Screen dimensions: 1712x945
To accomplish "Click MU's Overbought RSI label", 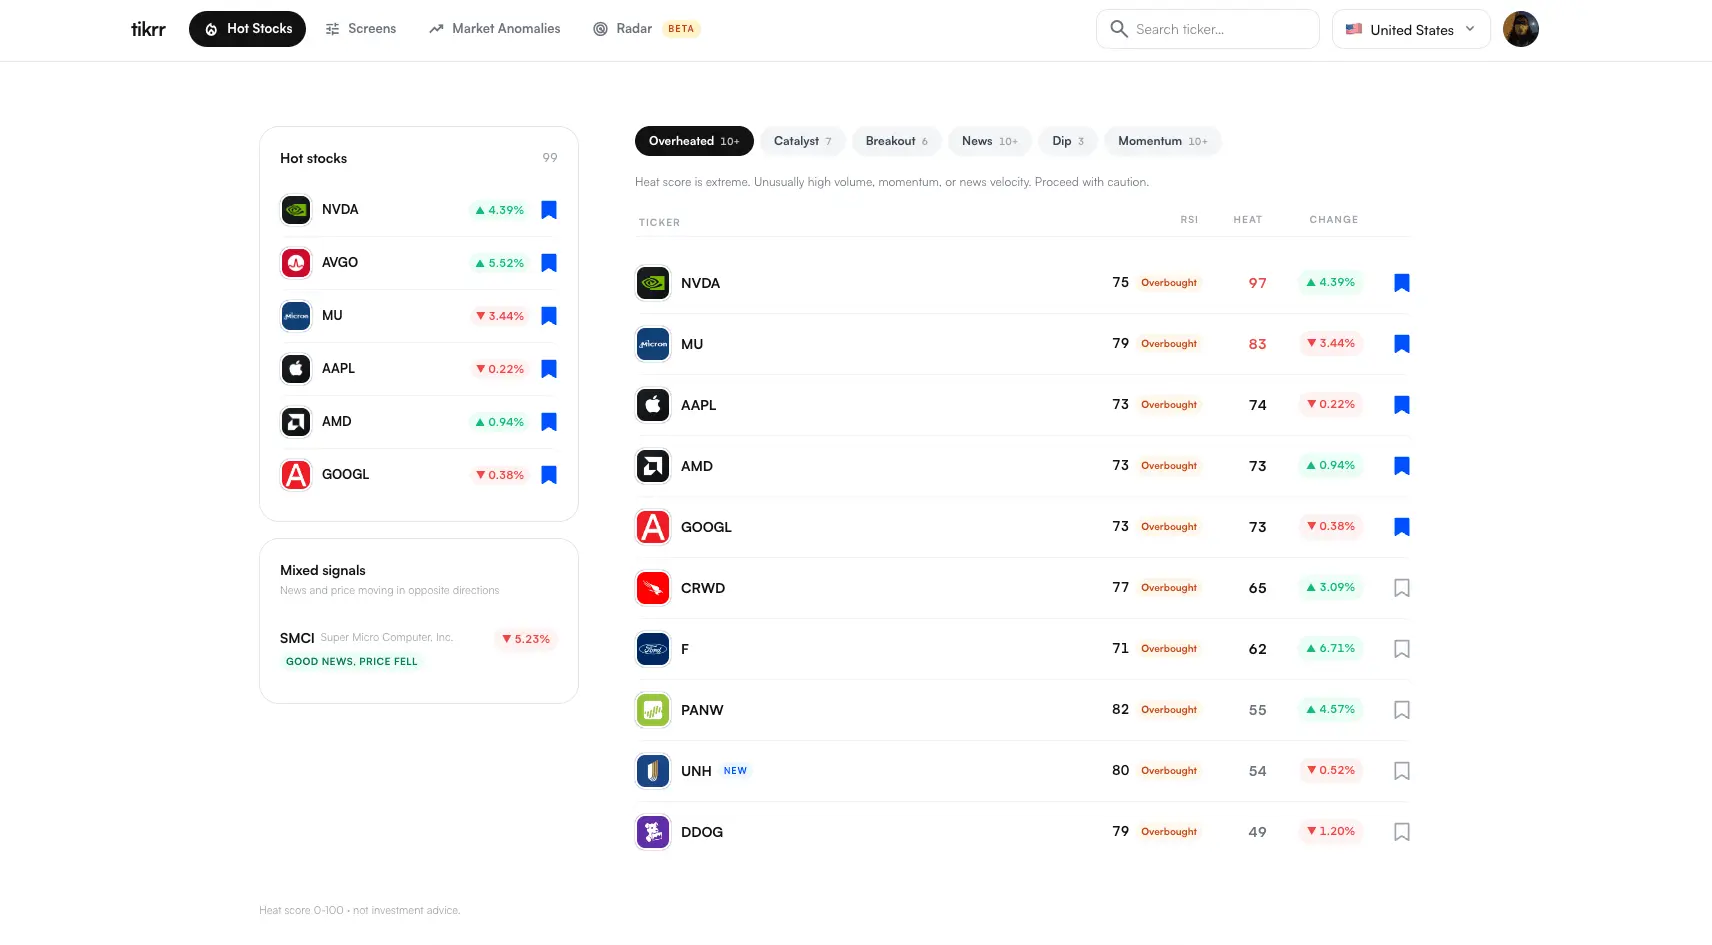I will [1169, 344].
